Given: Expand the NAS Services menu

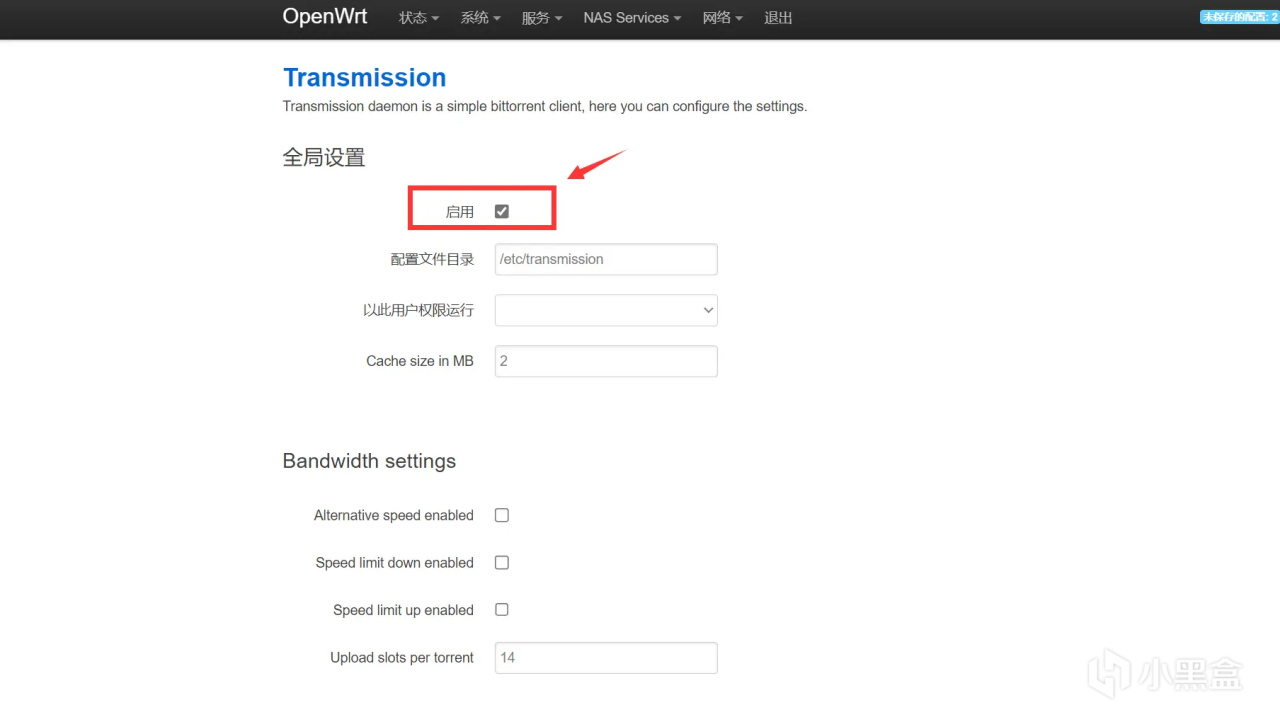Looking at the screenshot, I should coord(632,18).
